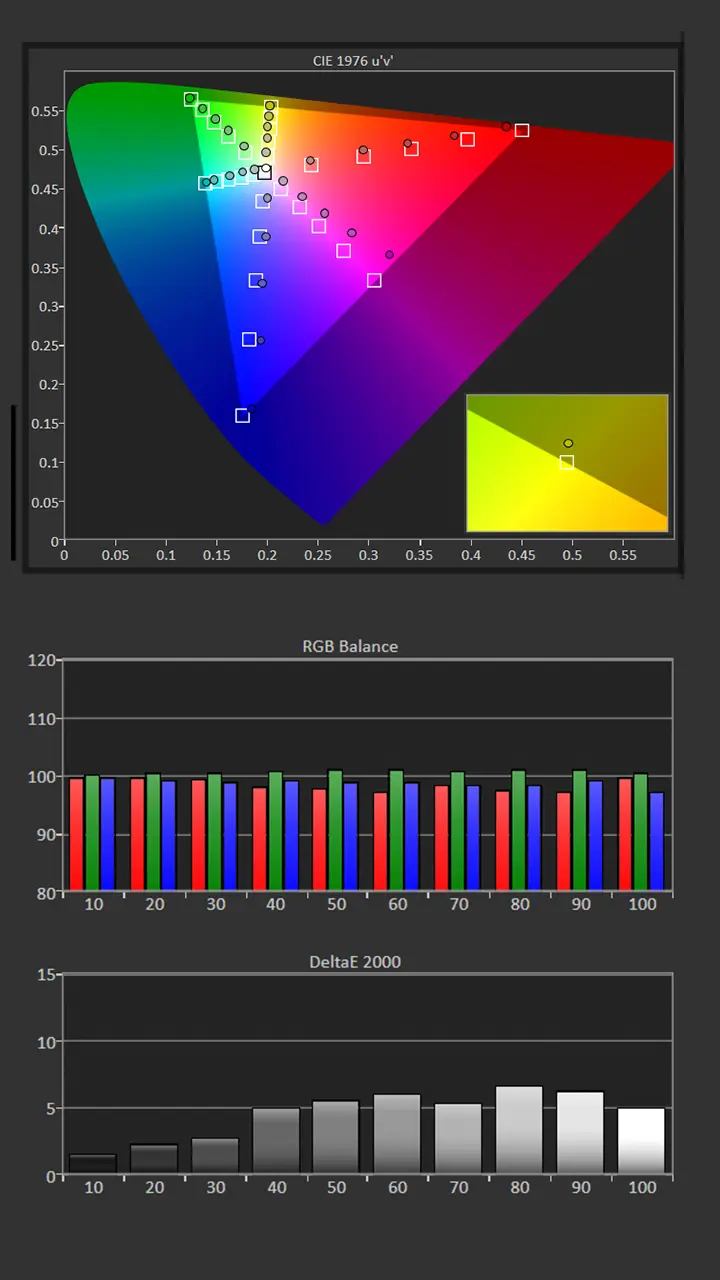This screenshot has height=1280, width=720.
Task: Open the yellow zoom inset in CIE chart
Action: click(567, 463)
